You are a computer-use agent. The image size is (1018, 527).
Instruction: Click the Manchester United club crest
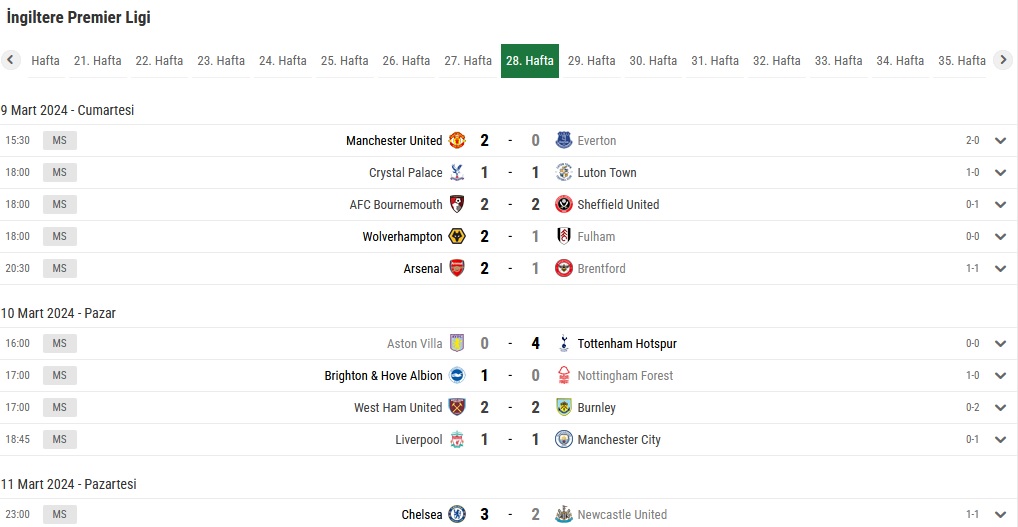[457, 140]
